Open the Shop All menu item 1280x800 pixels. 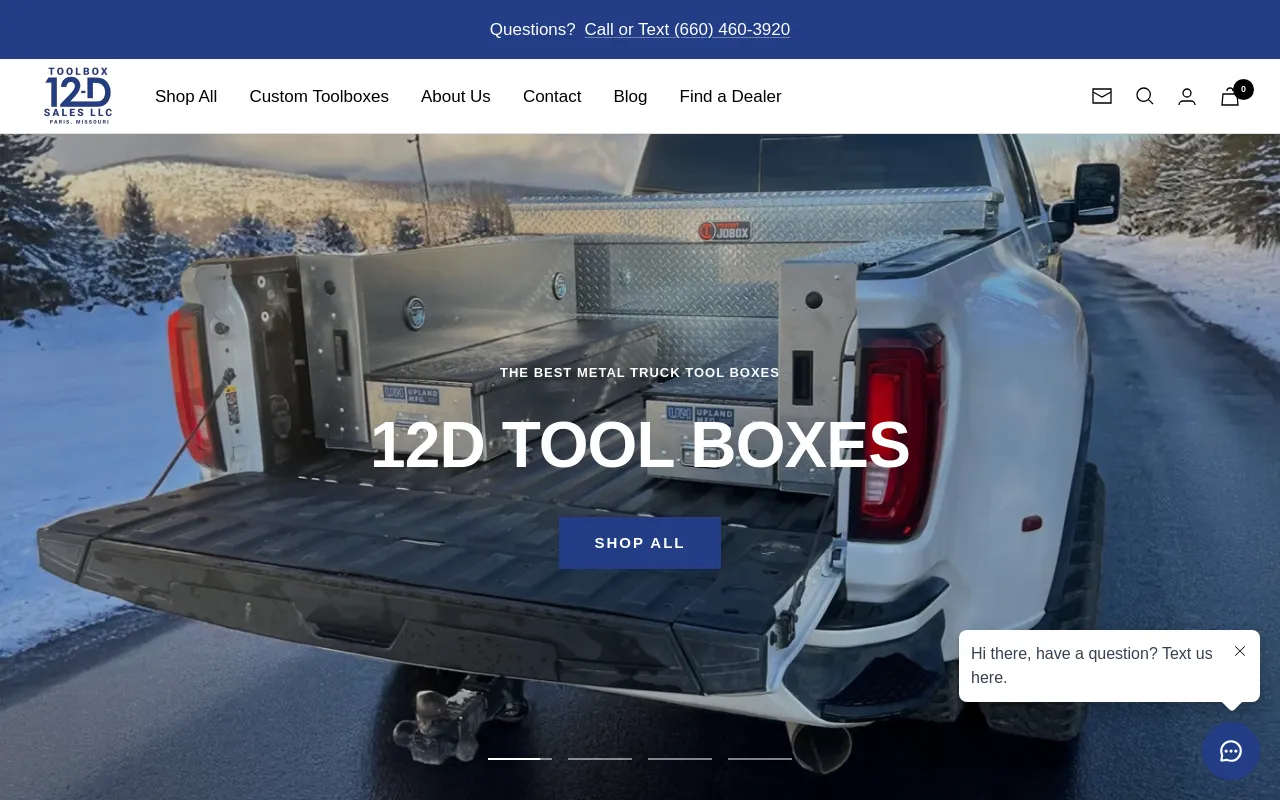(x=186, y=97)
